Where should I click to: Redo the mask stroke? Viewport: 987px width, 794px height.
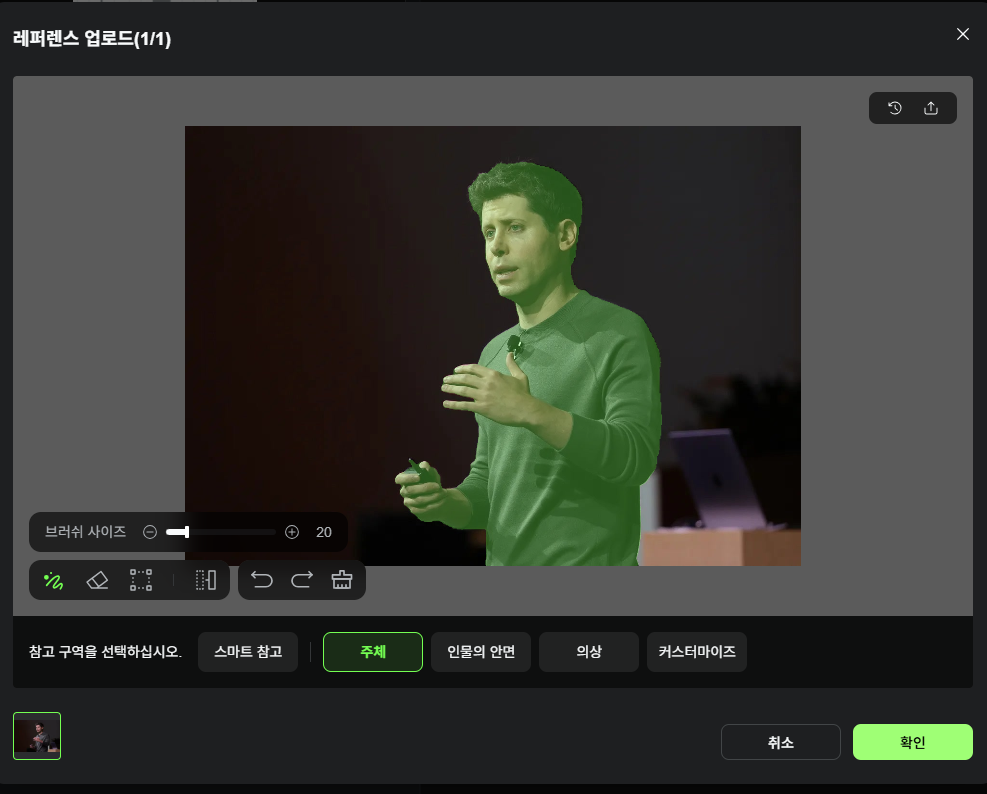click(x=302, y=579)
